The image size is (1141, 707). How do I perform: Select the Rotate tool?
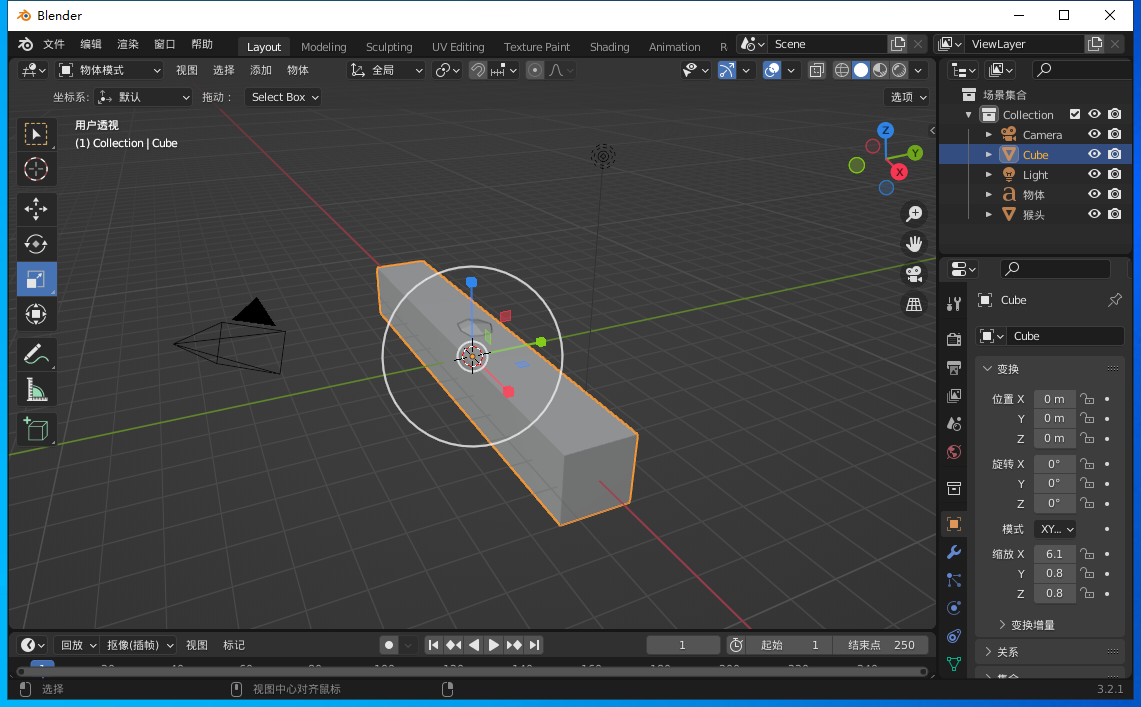(x=36, y=244)
